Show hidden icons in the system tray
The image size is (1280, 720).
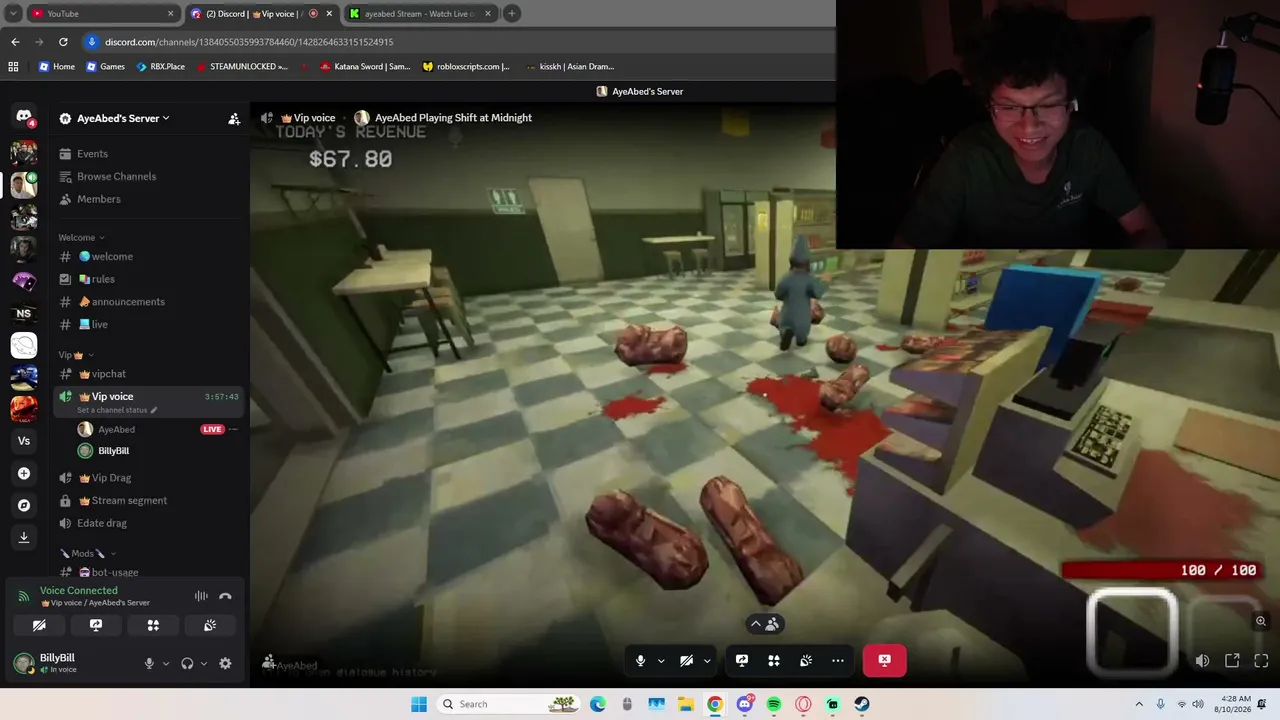click(1139, 704)
